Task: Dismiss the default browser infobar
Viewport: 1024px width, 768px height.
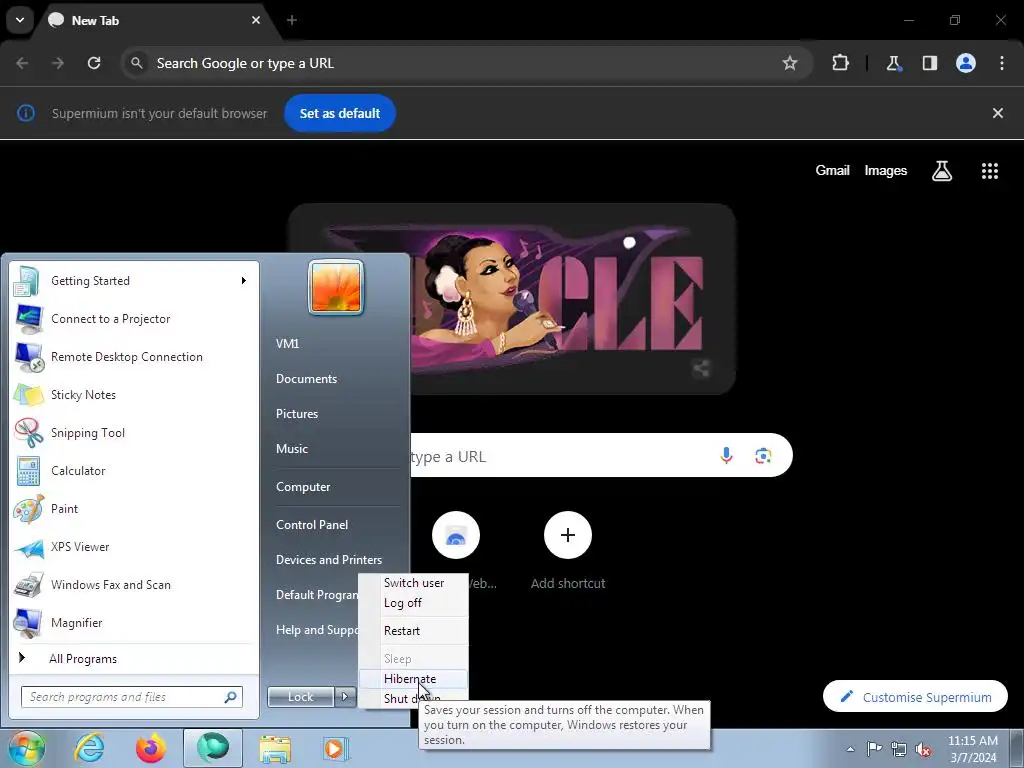Action: click(x=998, y=113)
